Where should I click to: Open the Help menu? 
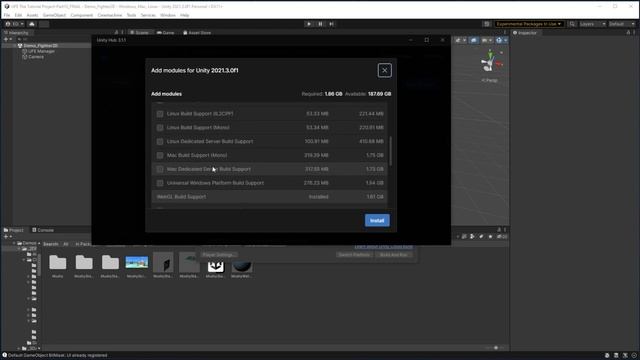(x=184, y=15)
